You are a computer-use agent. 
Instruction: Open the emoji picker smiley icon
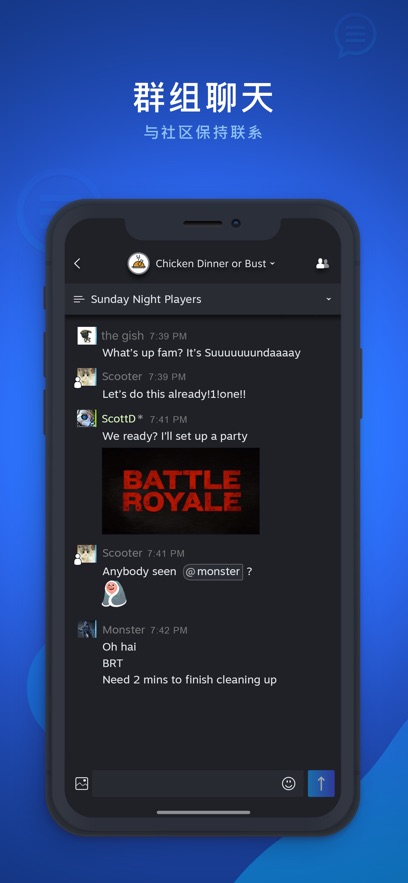click(x=289, y=783)
